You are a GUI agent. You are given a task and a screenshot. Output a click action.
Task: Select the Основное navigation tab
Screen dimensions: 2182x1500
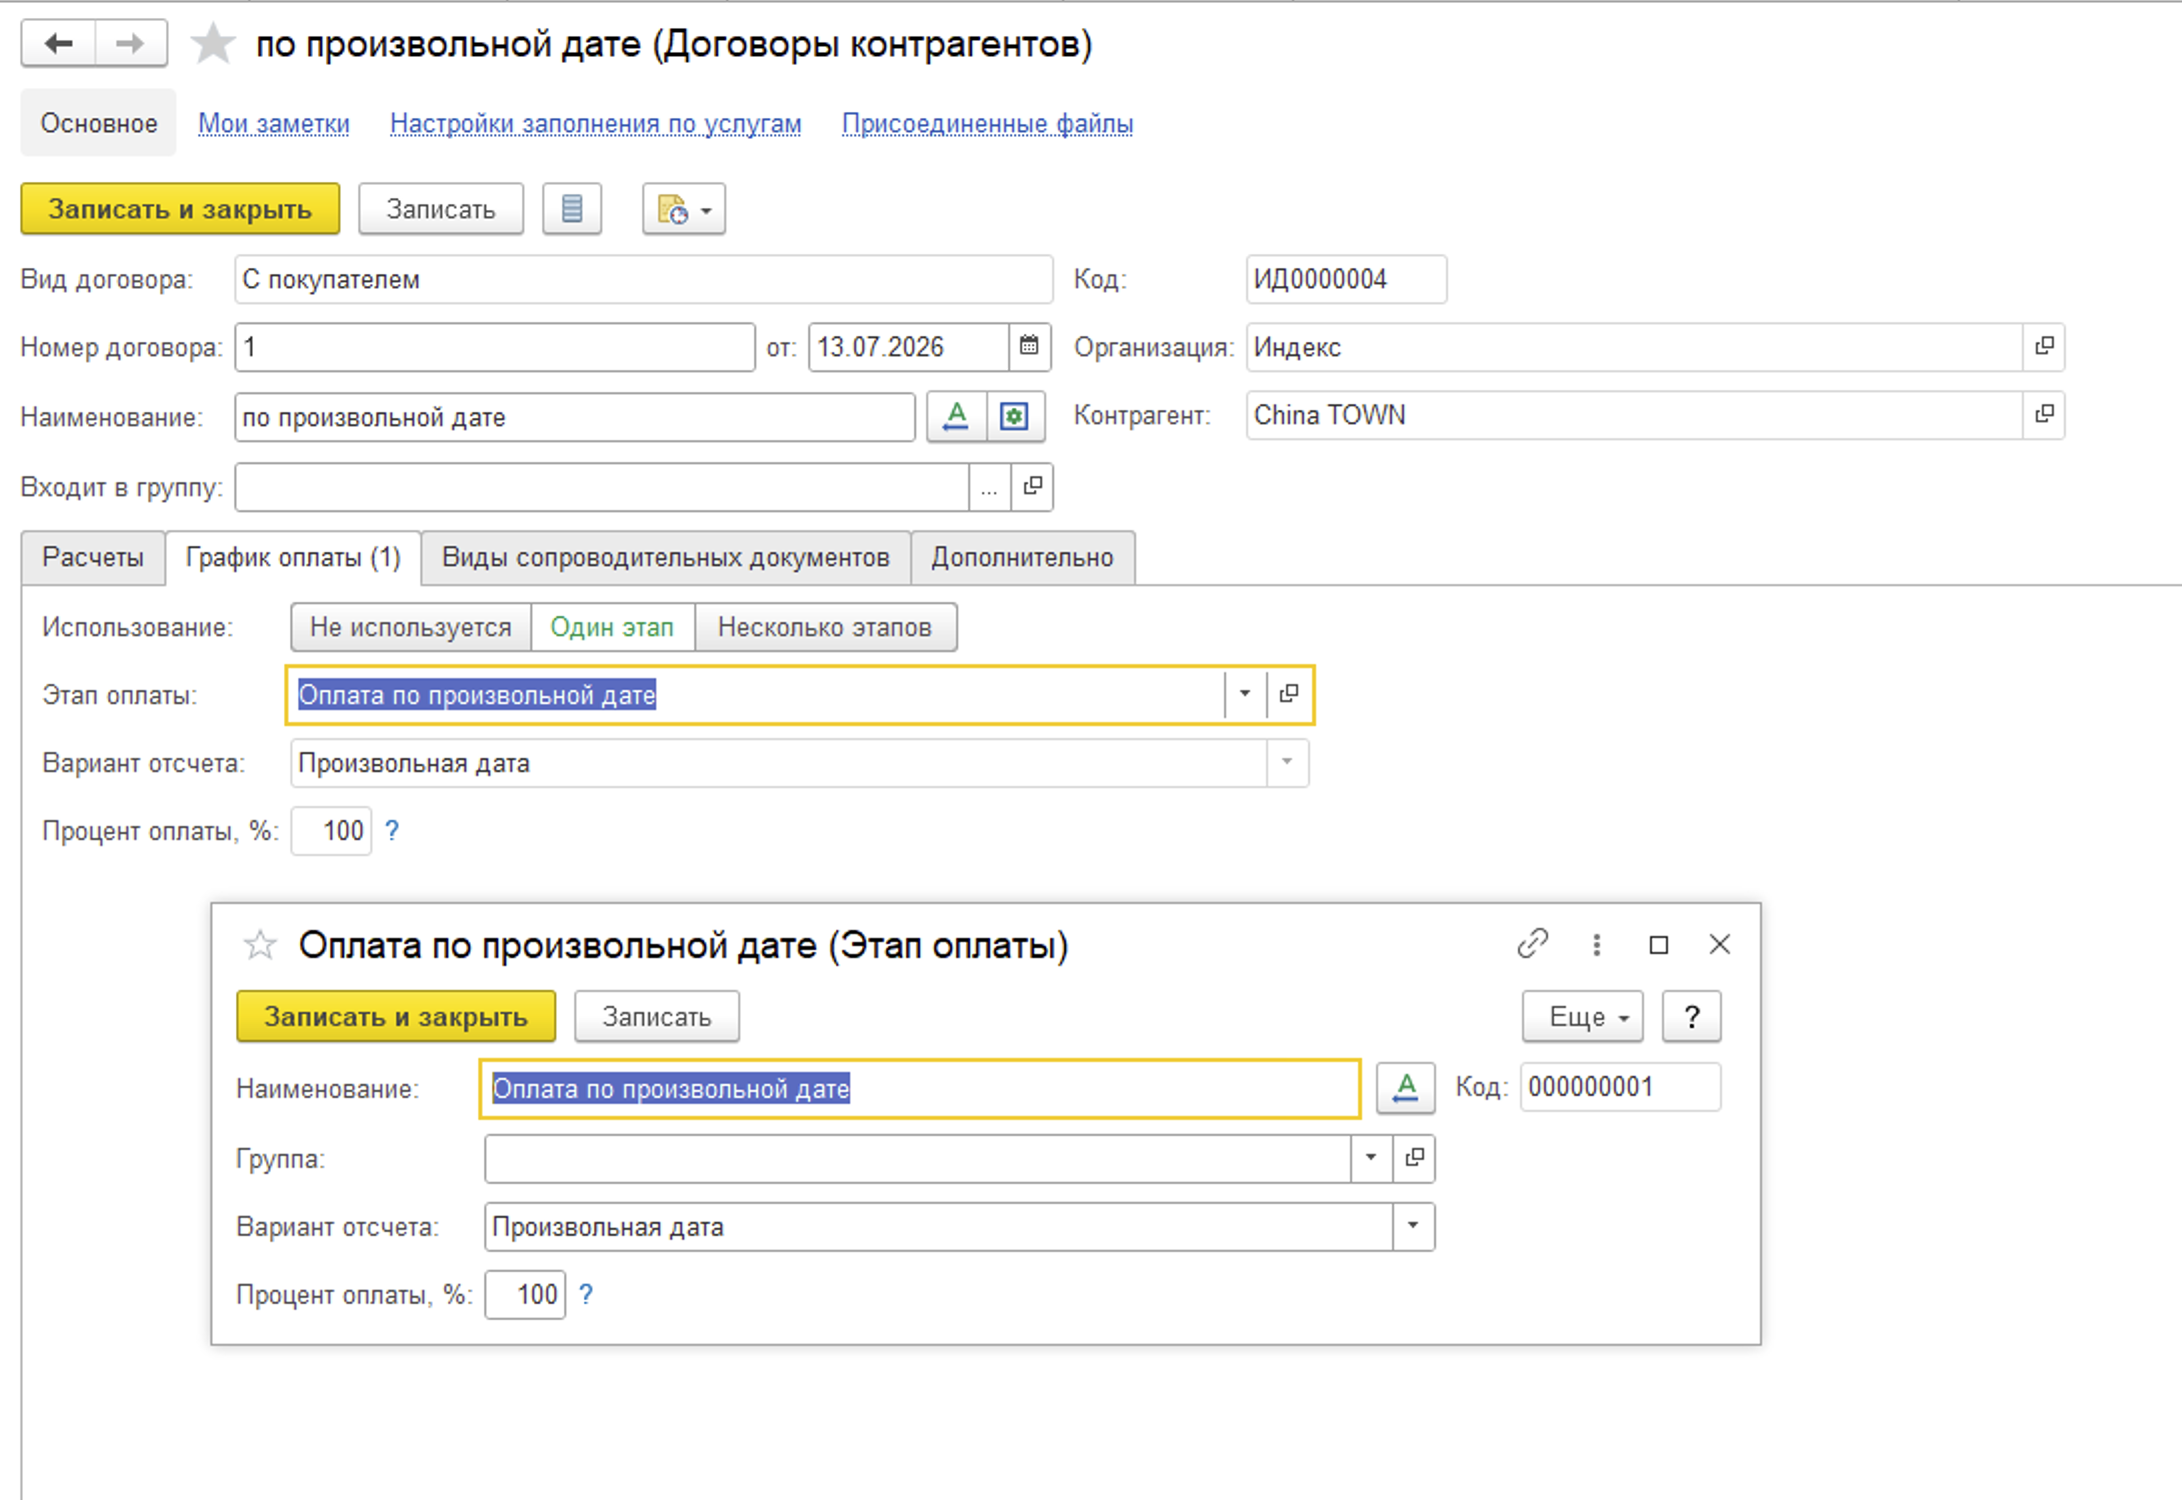click(x=99, y=123)
